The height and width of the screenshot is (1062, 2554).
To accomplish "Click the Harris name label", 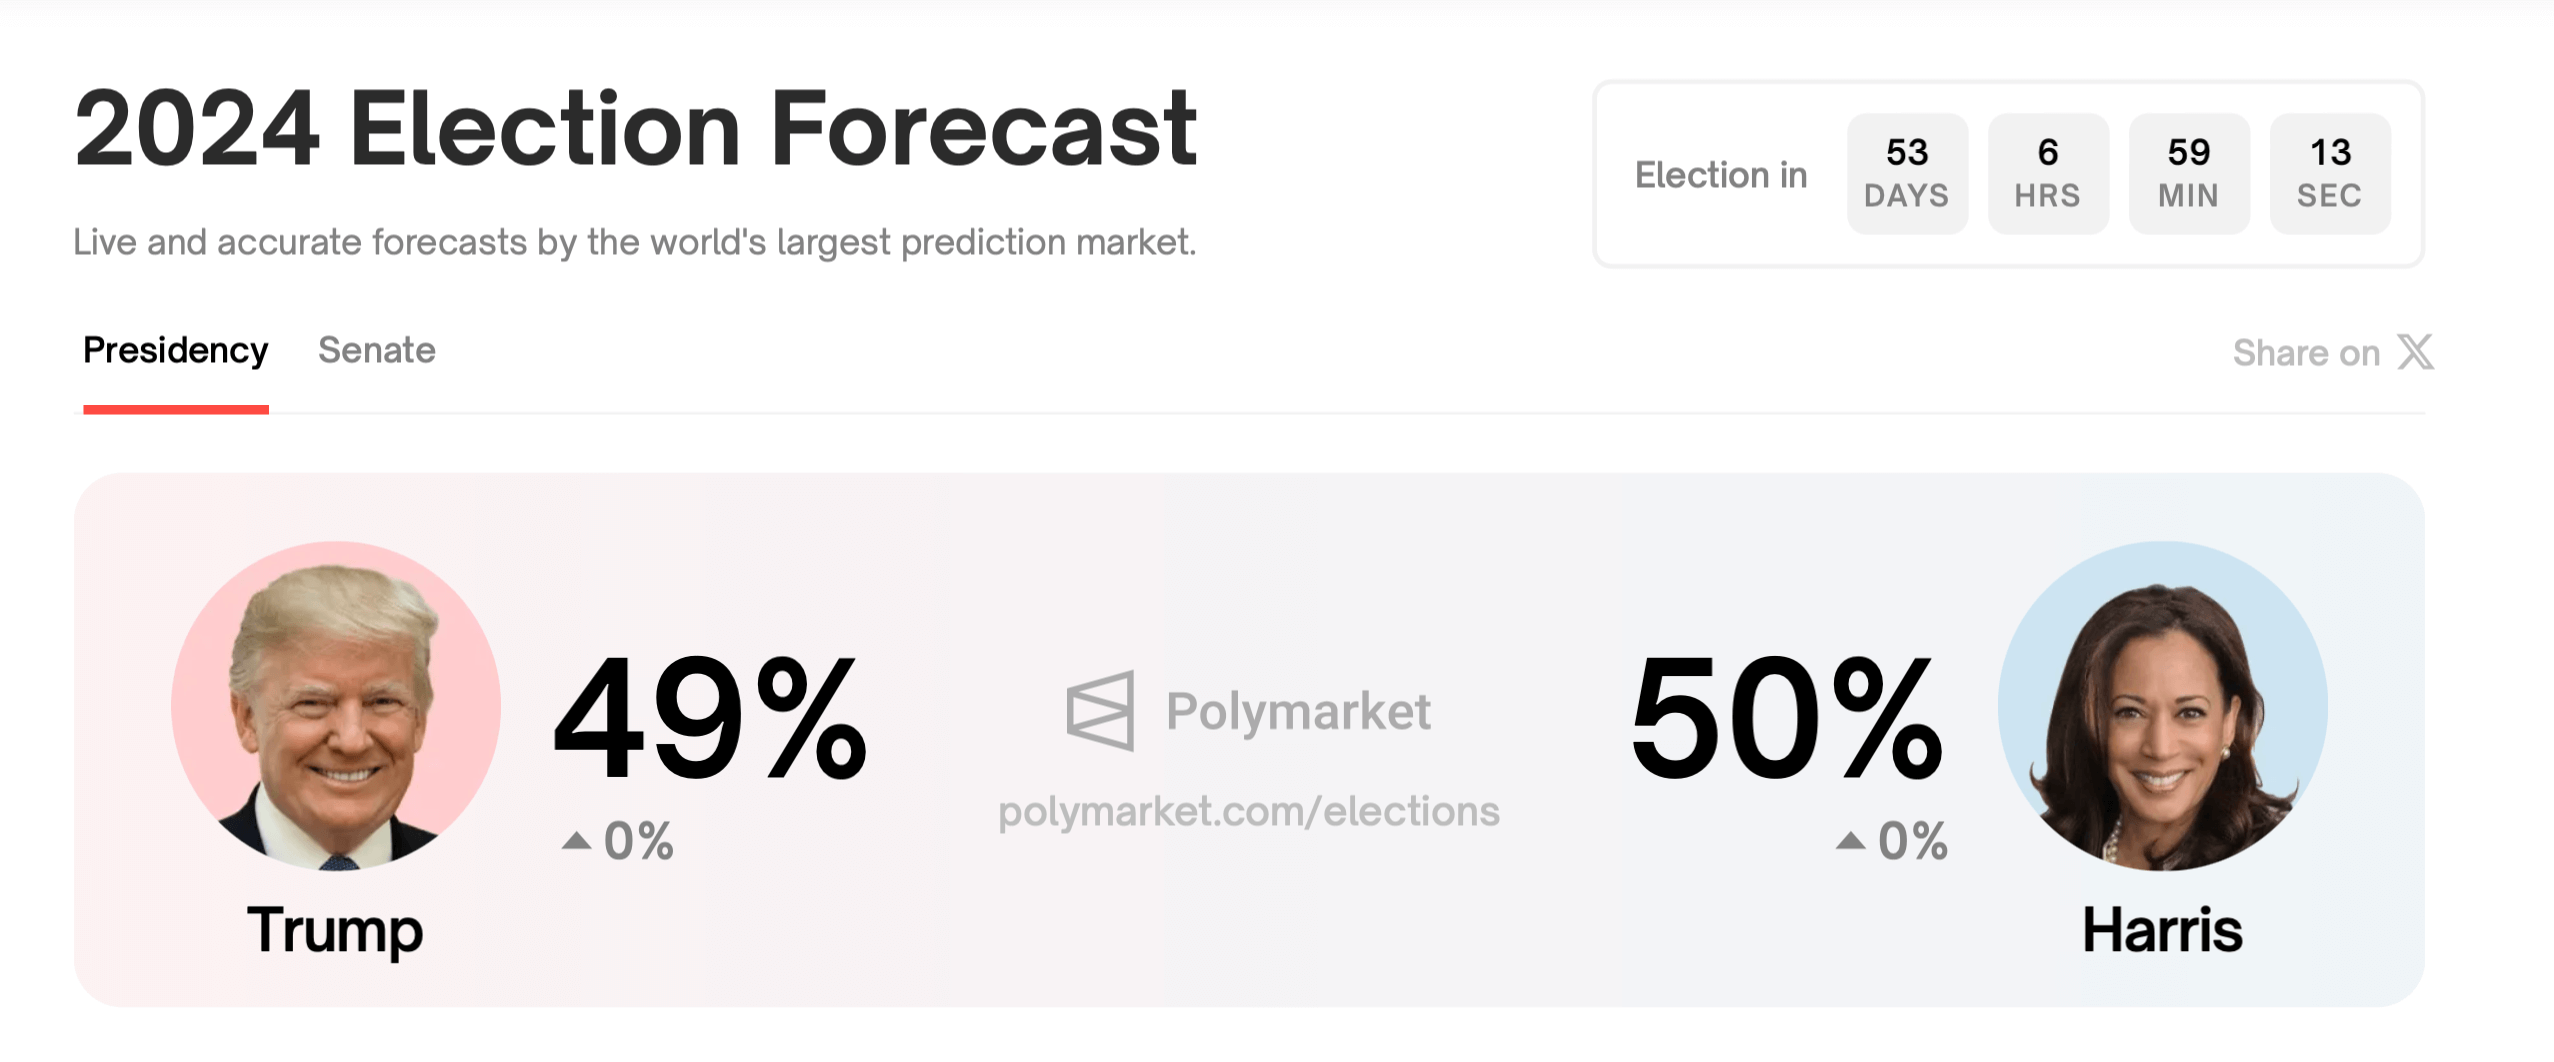I will 2162,930.
